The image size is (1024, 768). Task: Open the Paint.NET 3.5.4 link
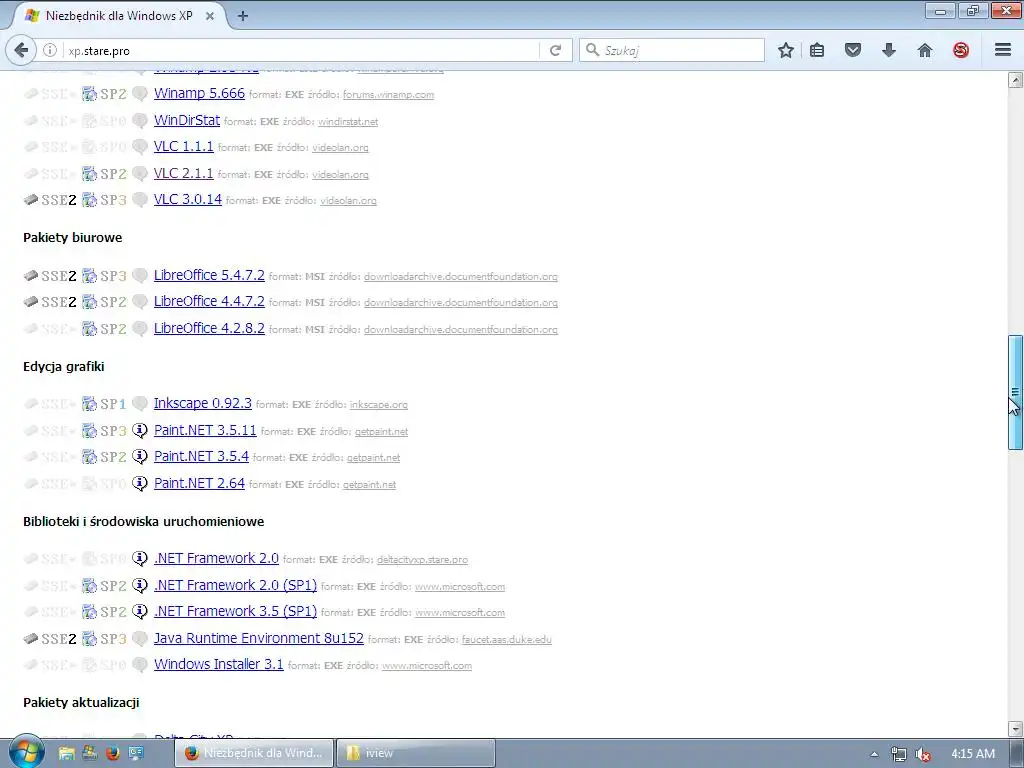201,456
